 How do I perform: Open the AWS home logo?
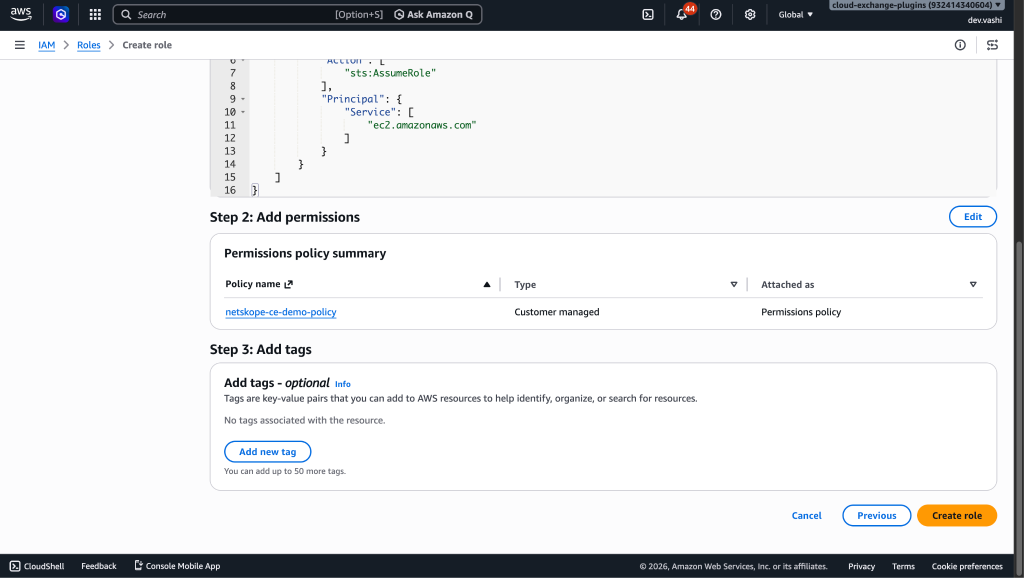21,14
